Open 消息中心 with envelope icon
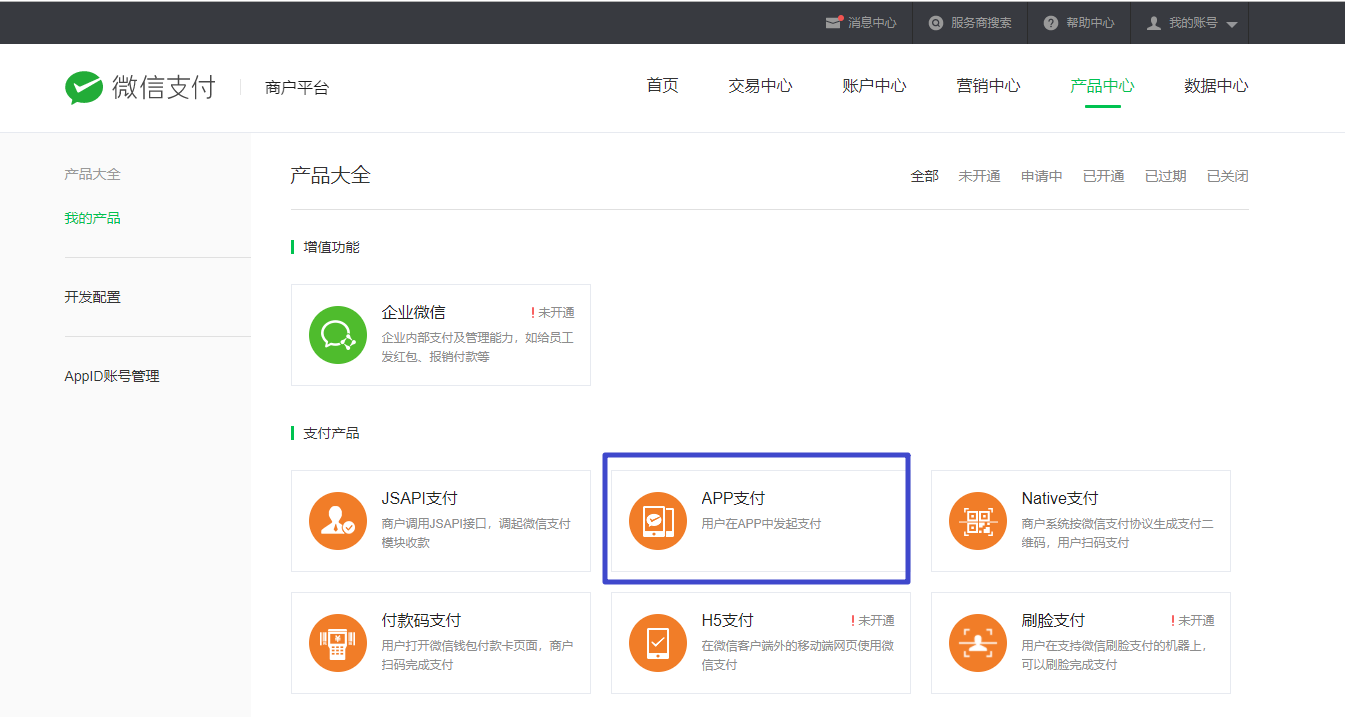Viewport: 1345px width, 717px height. (x=861, y=23)
